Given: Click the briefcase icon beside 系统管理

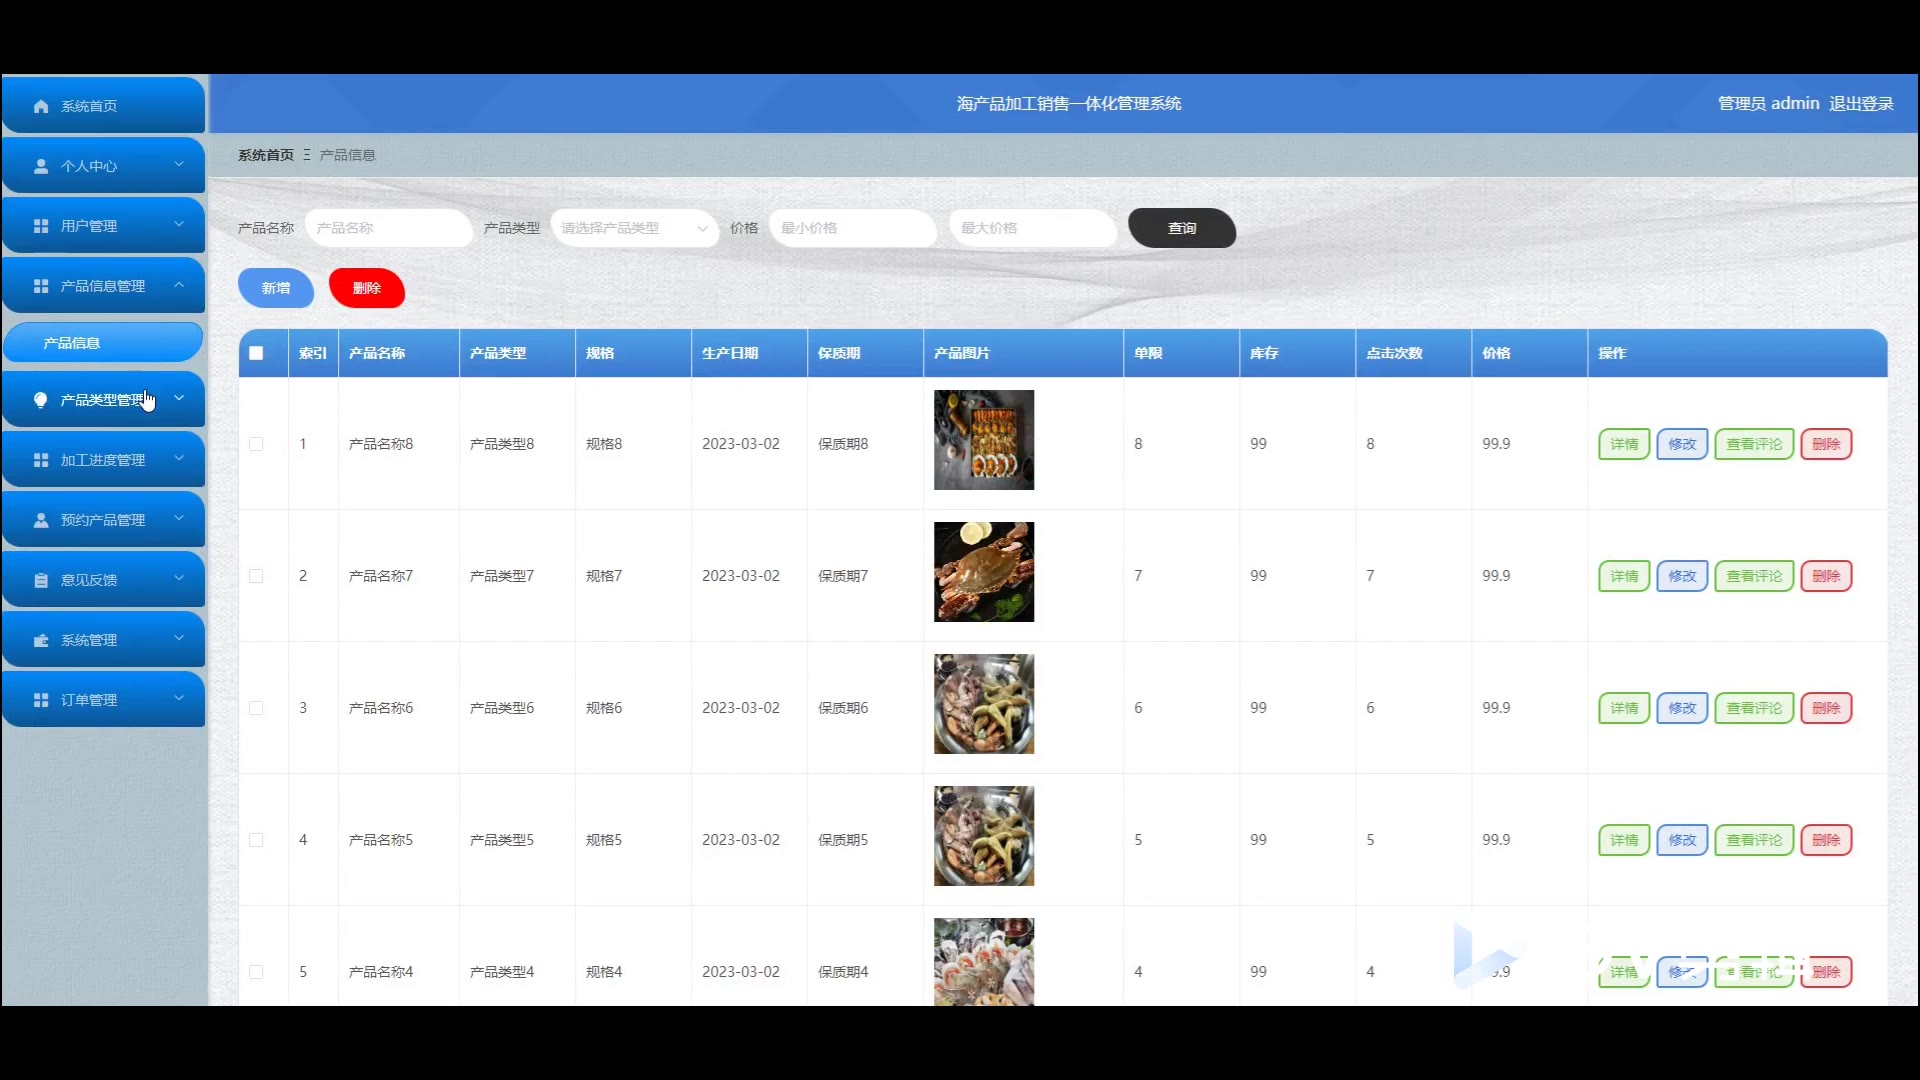Looking at the screenshot, I should 41,640.
